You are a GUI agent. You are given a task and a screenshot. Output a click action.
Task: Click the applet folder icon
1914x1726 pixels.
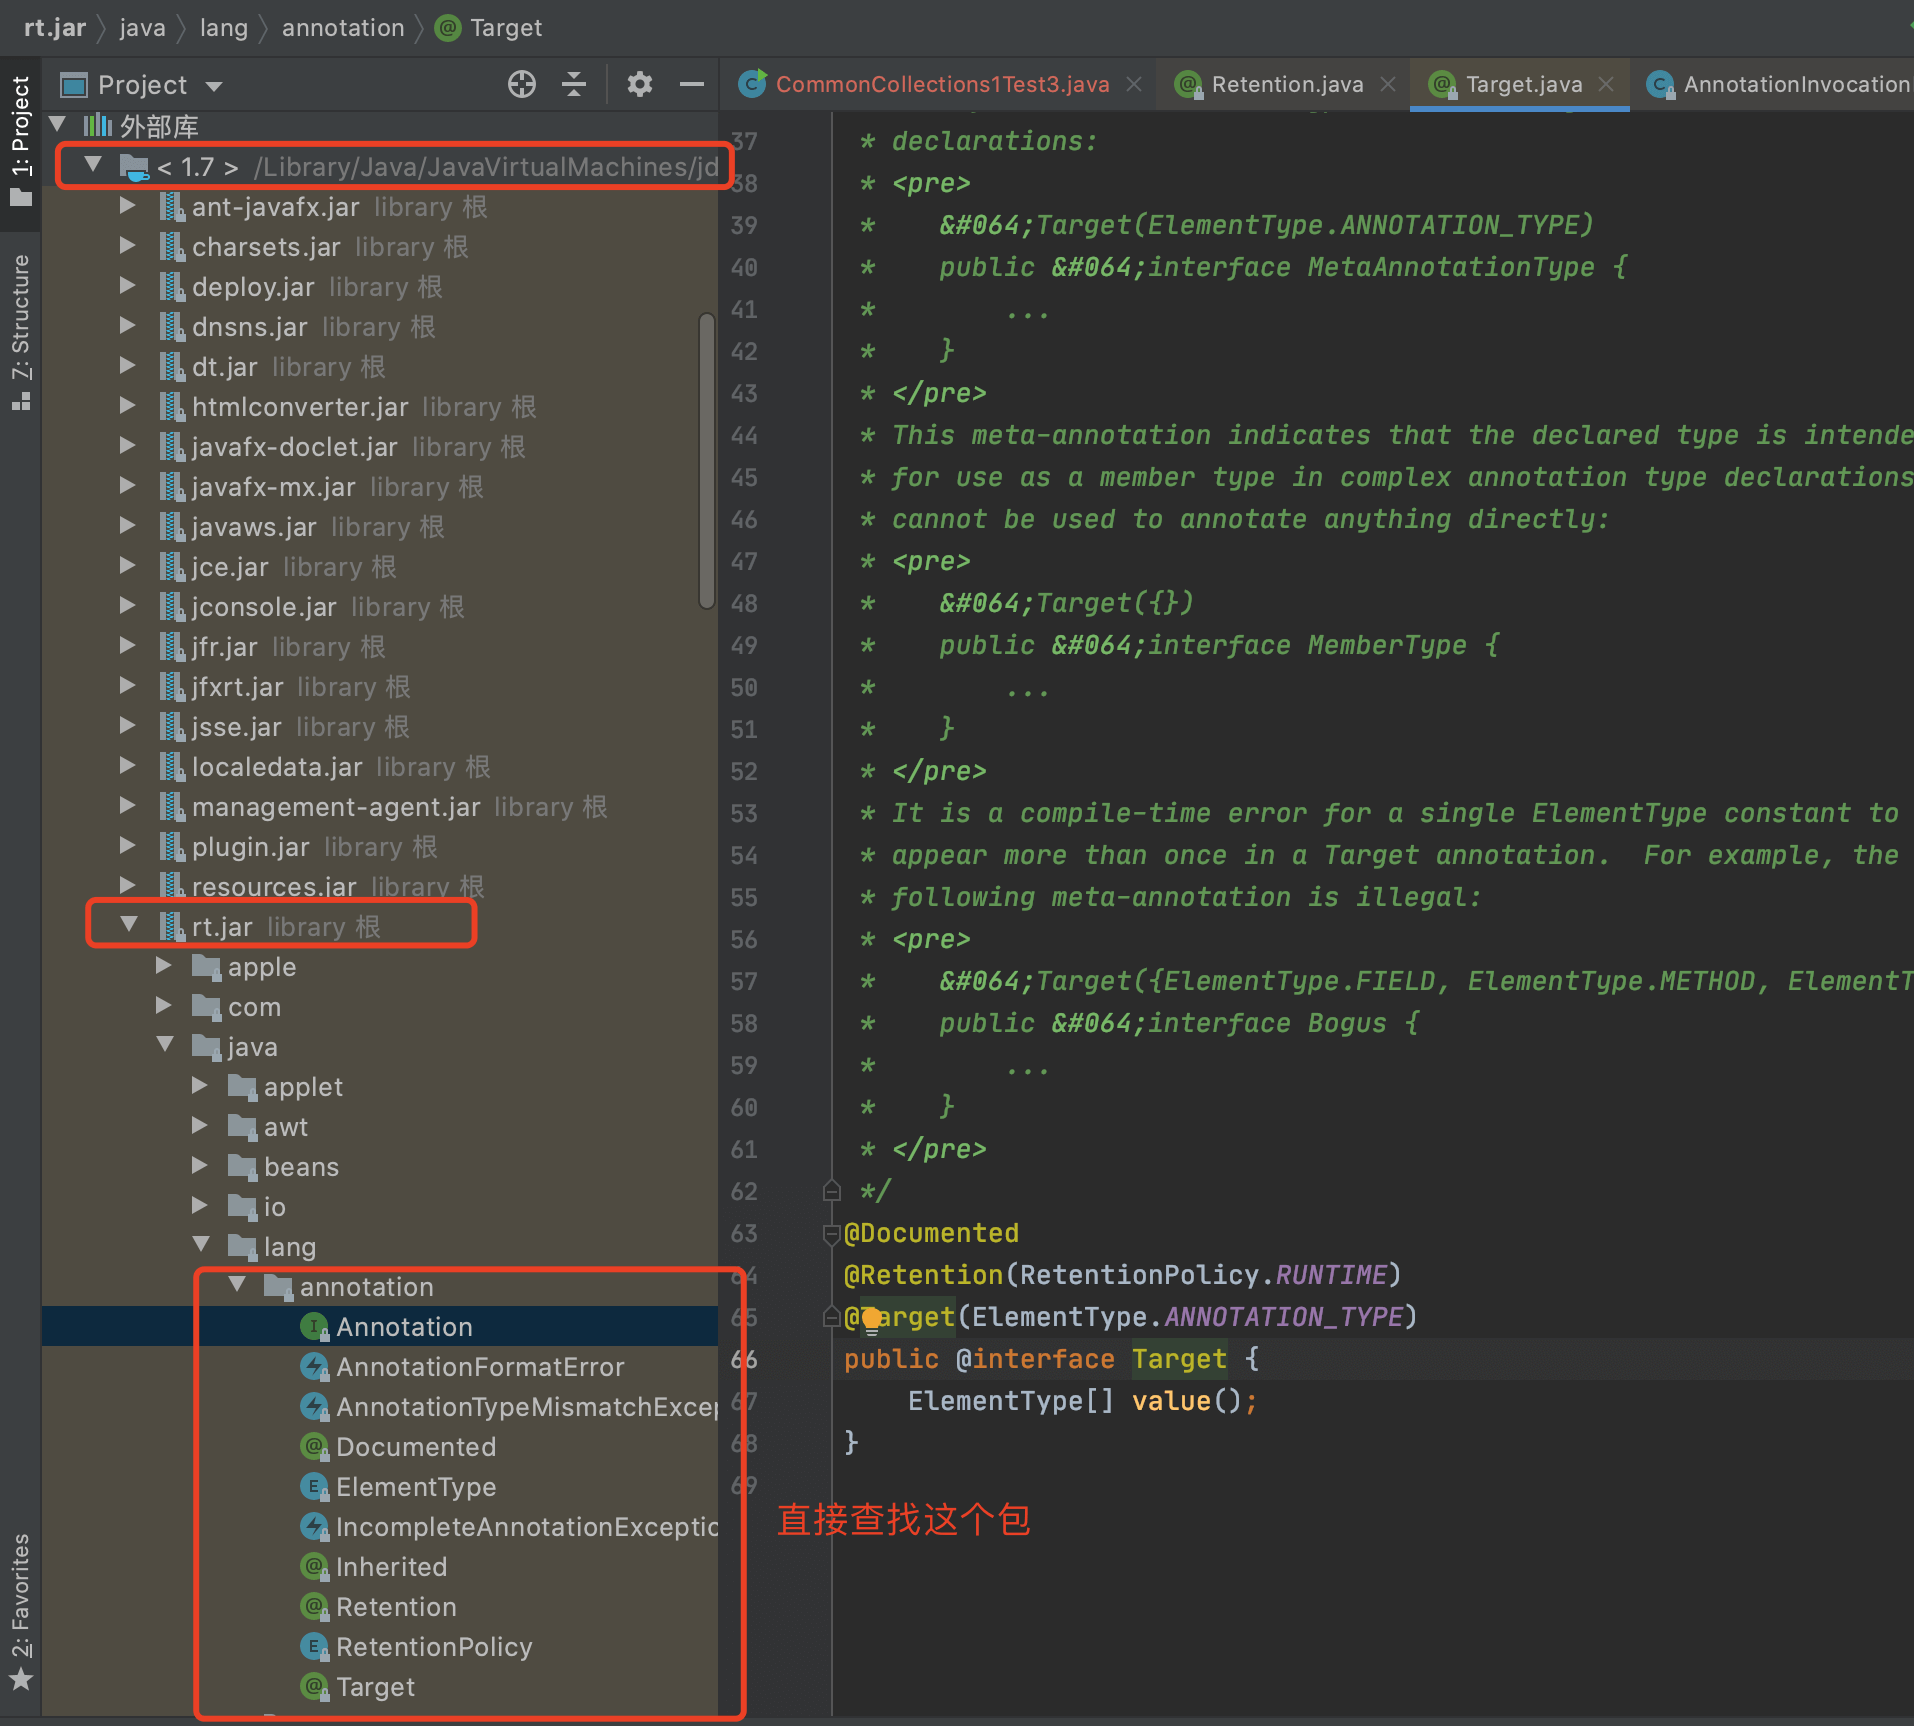pyautogui.click(x=242, y=1086)
